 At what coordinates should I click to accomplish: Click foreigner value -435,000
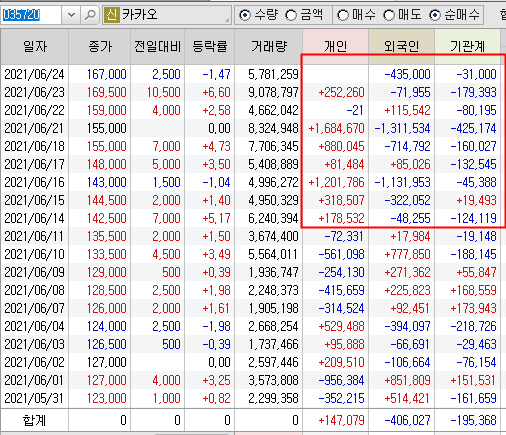tap(407, 74)
